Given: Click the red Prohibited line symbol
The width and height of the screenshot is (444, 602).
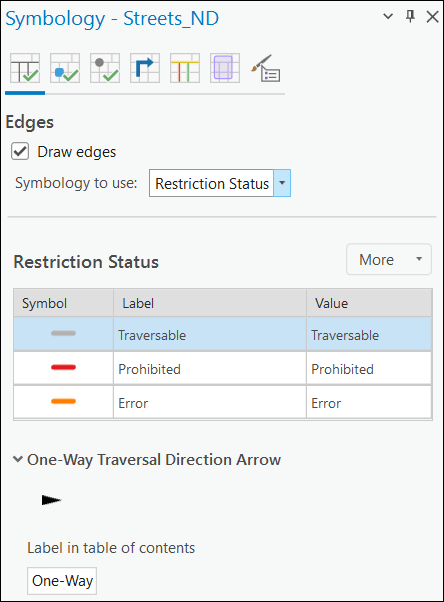Looking at the screenshot, I should [63, 367].
